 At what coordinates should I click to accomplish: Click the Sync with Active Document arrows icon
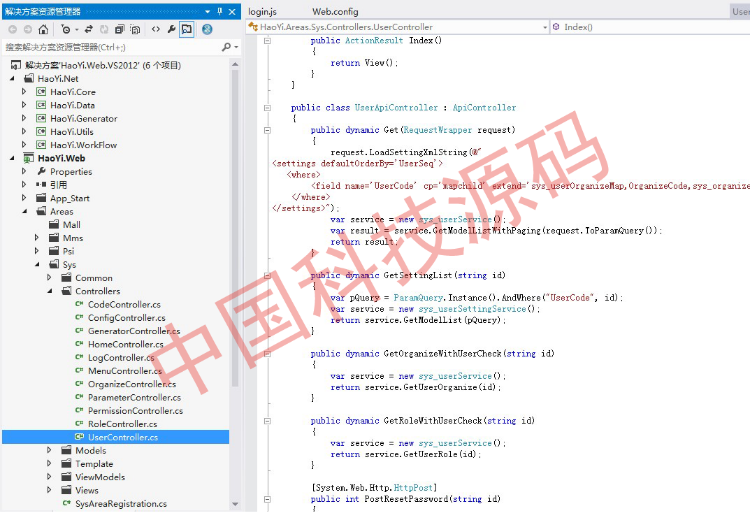tap(88, 30)
